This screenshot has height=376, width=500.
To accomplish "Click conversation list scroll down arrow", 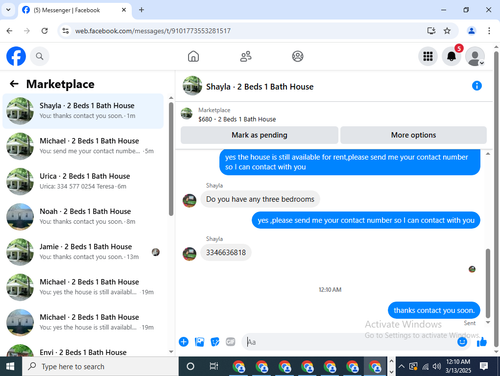I will (171, 351).
